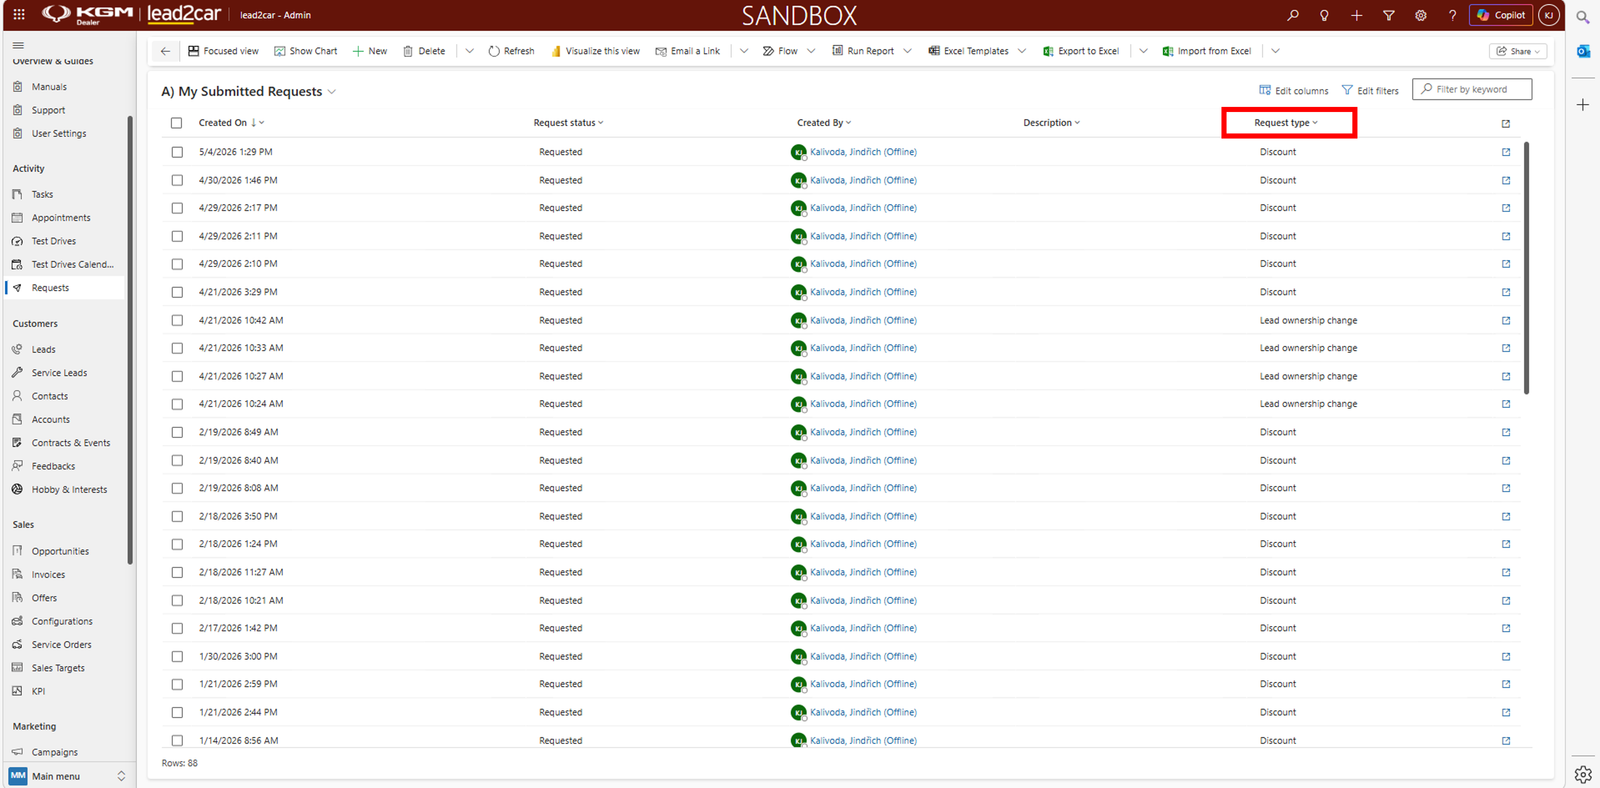Open the app launcher waffle icon
This screenshot has height=788, width=1600.
click(19, 15)
